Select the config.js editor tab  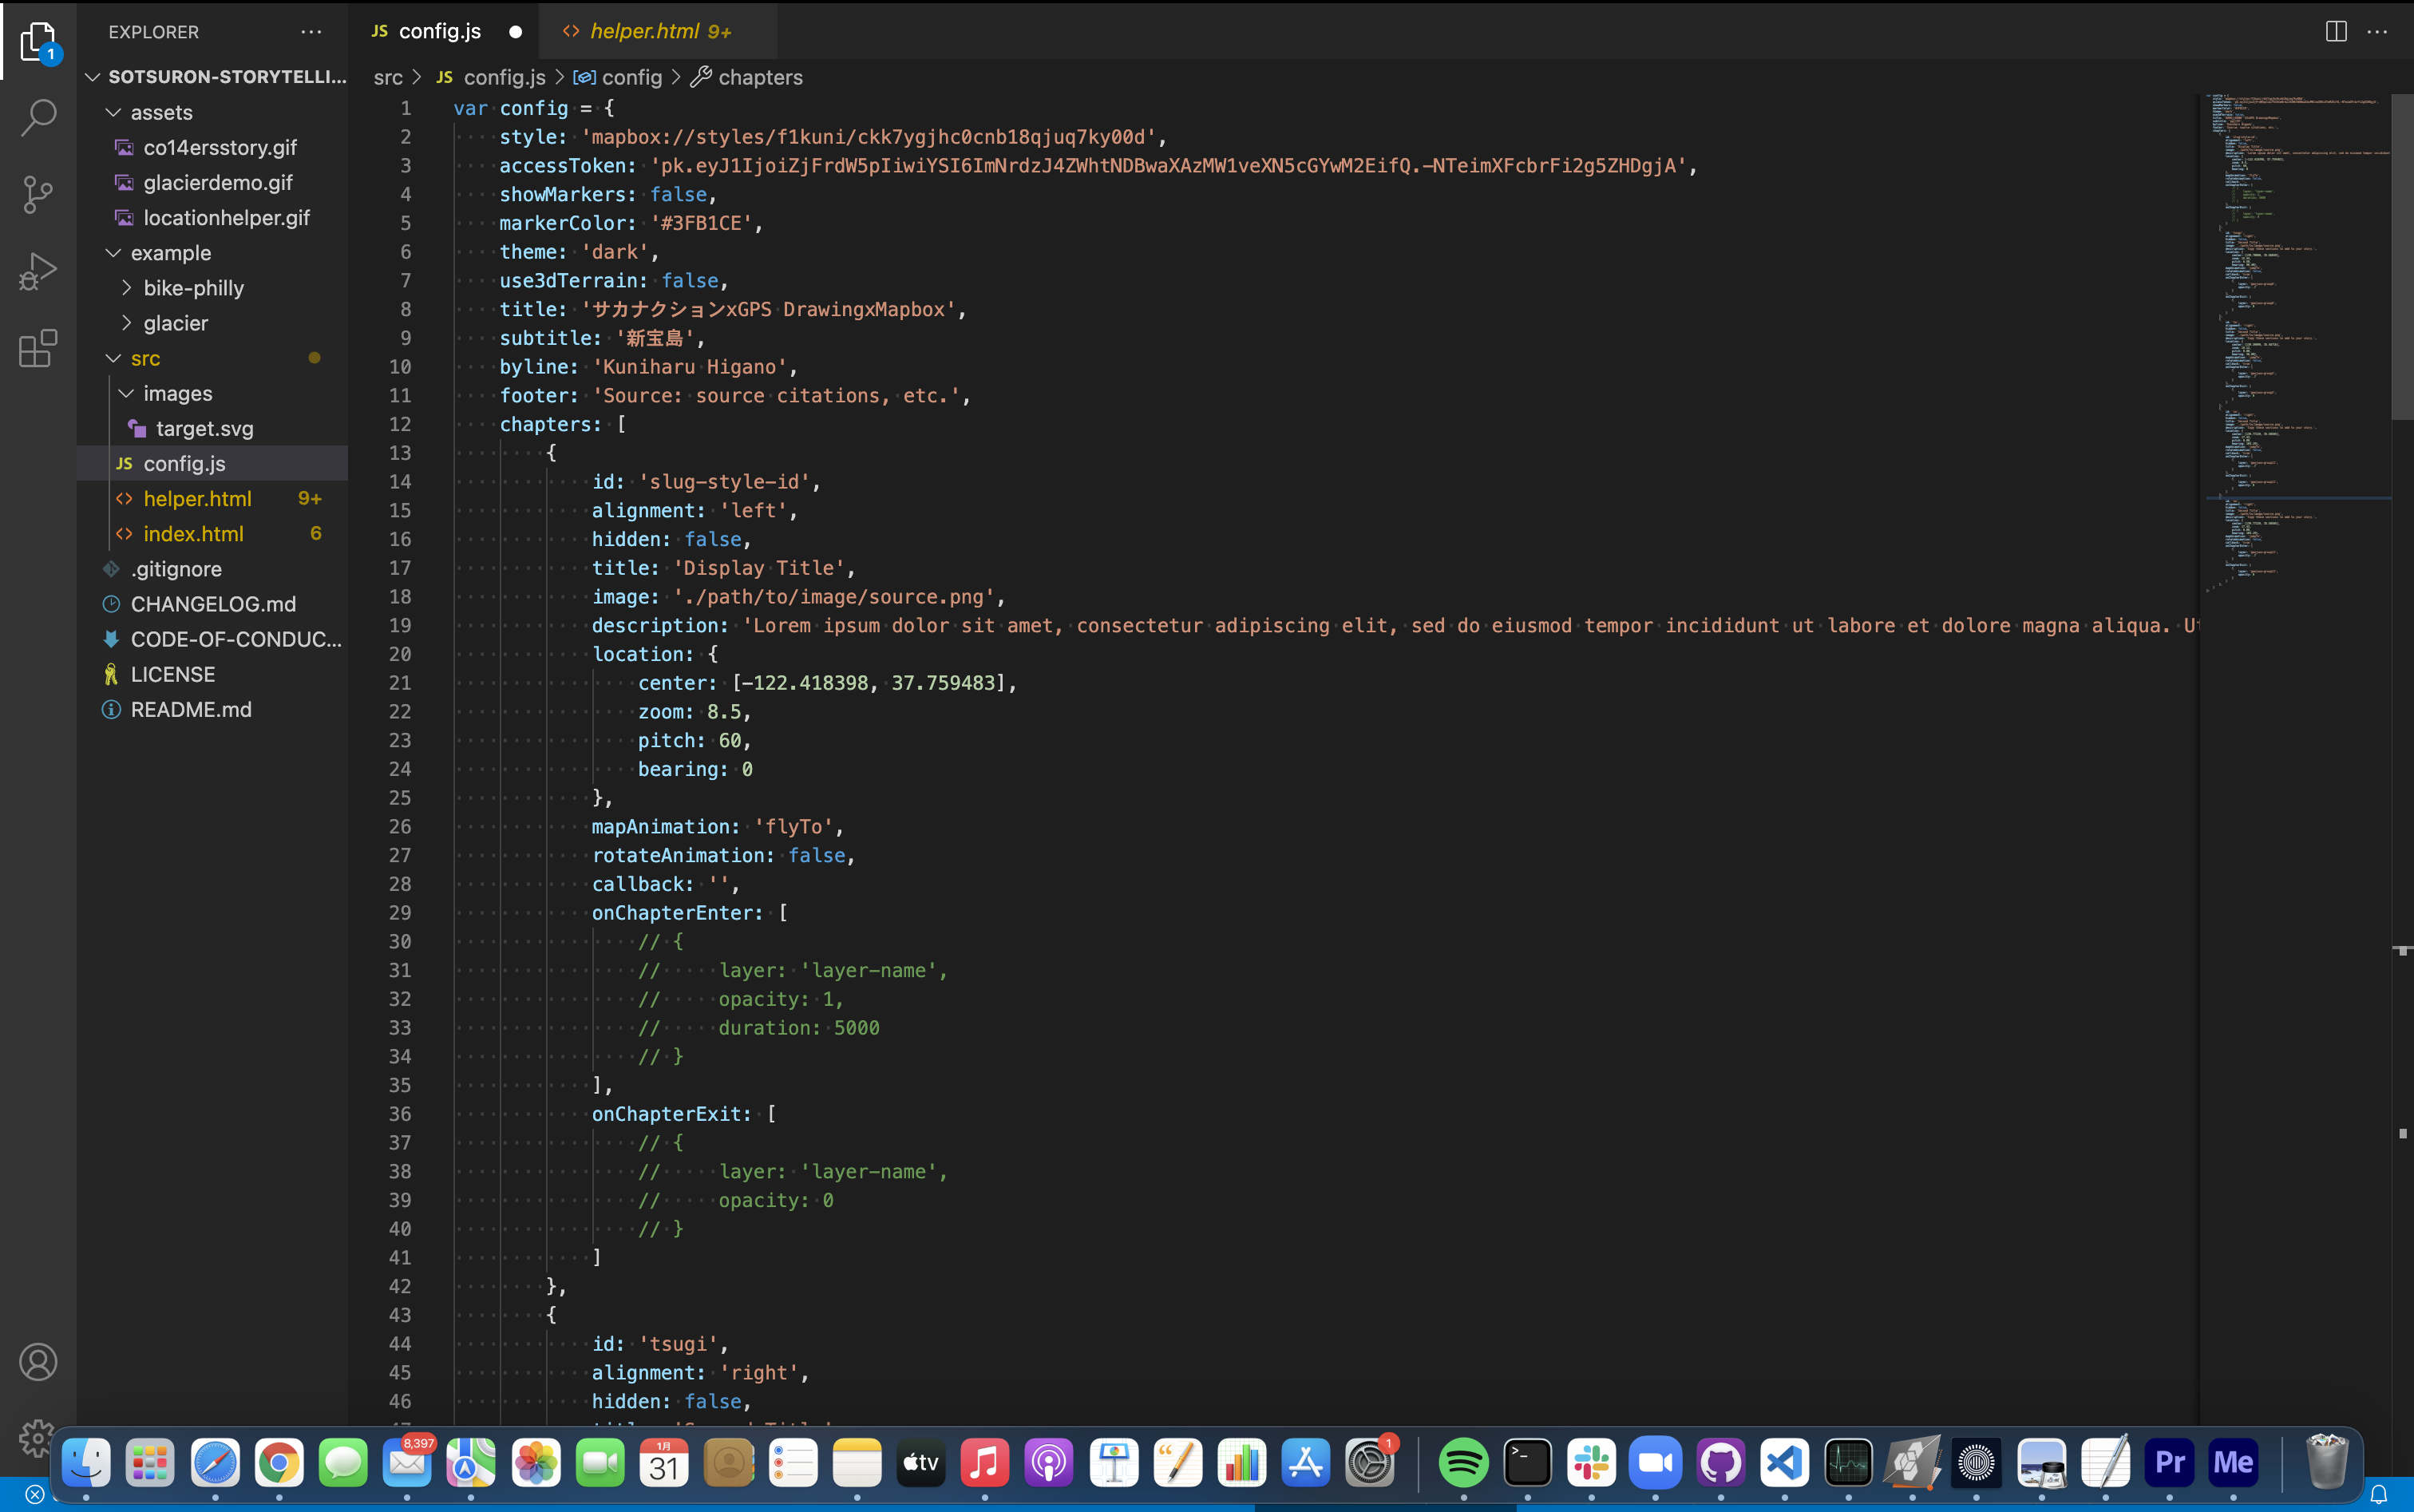[x=439, y=31]
